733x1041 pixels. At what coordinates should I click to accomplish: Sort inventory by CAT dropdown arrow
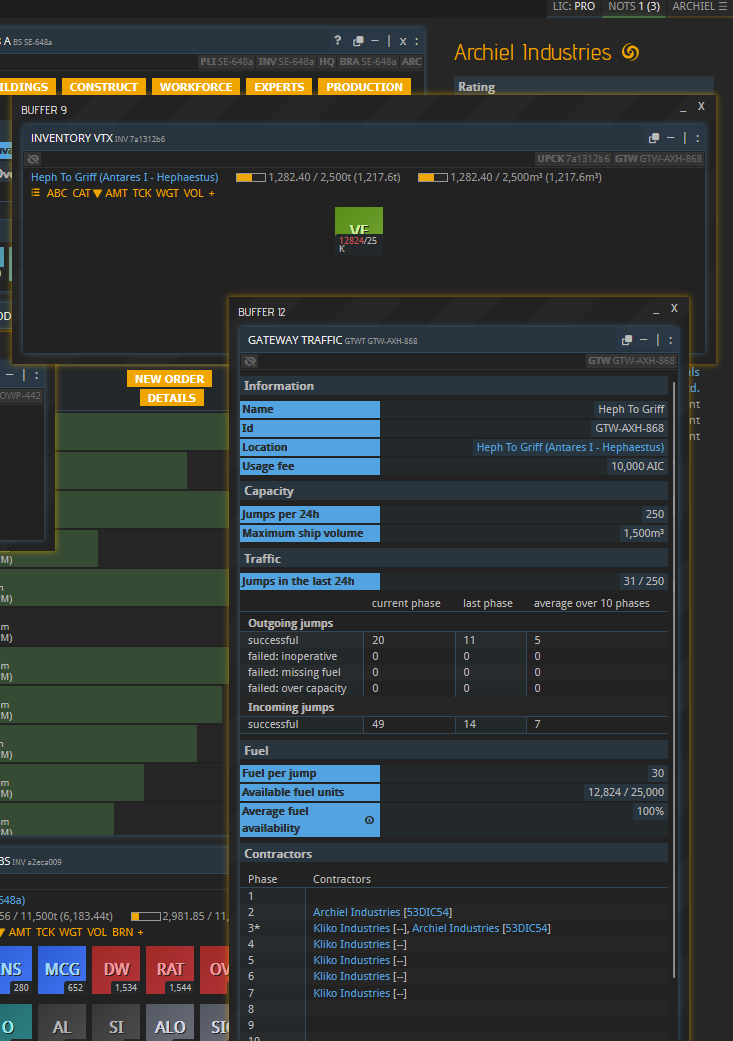[x=97, y=193]
